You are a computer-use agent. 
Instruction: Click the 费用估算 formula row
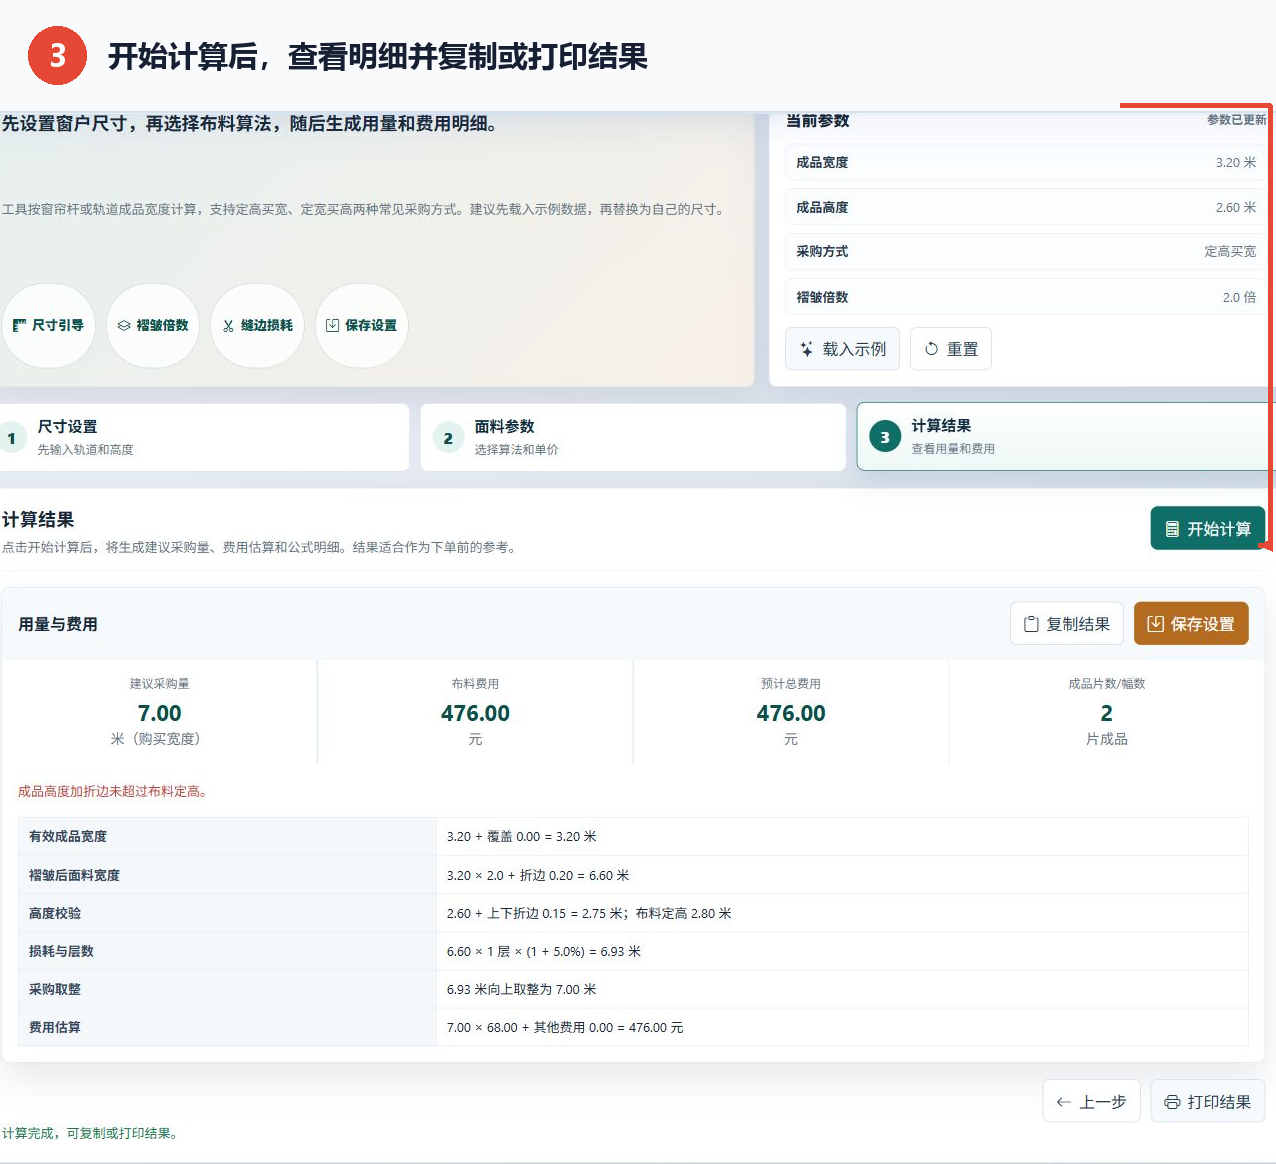coord(633,1027)
